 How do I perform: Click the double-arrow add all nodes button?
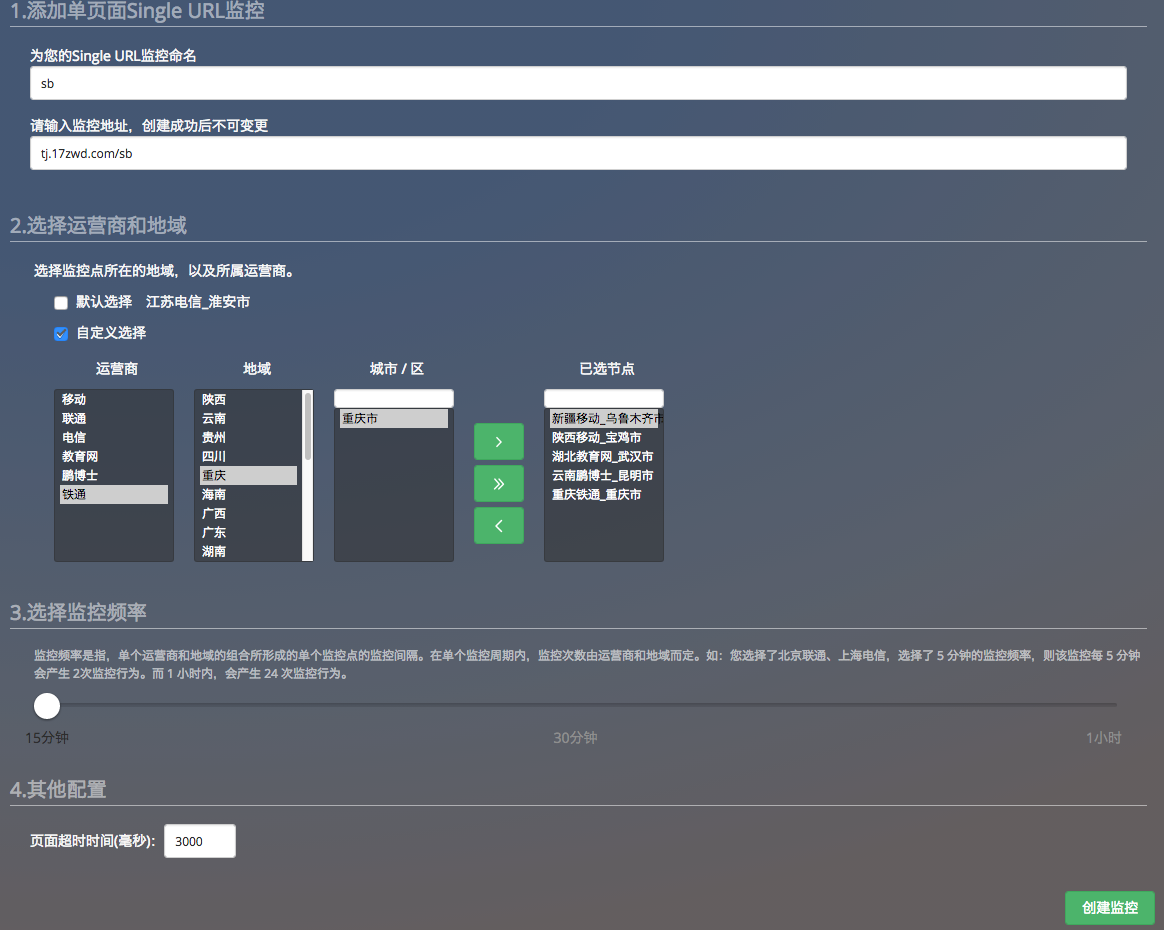point(498,484)
